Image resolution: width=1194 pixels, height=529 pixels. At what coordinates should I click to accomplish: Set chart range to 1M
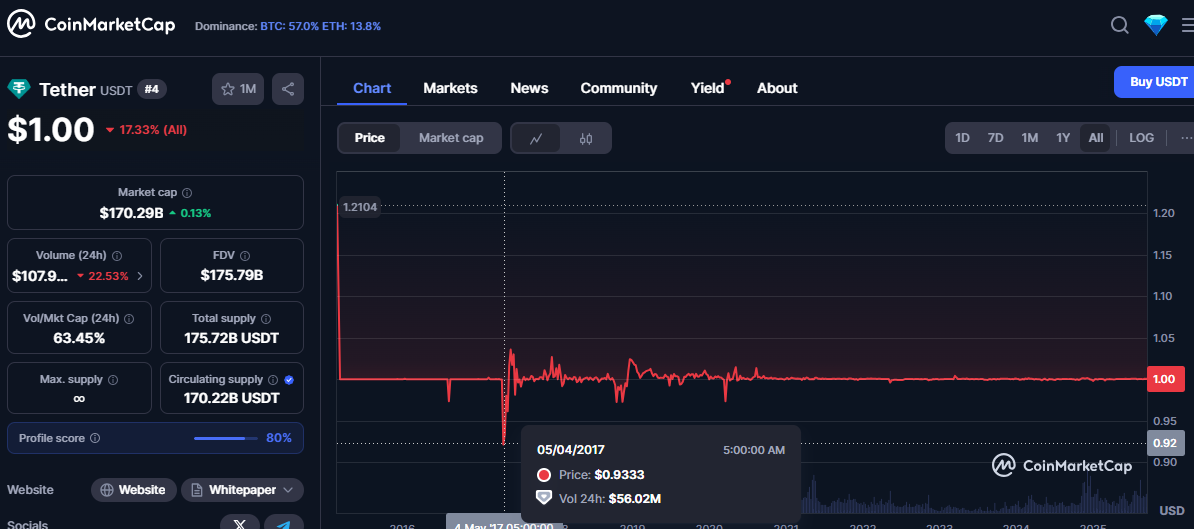click(x=1030, y=138)
